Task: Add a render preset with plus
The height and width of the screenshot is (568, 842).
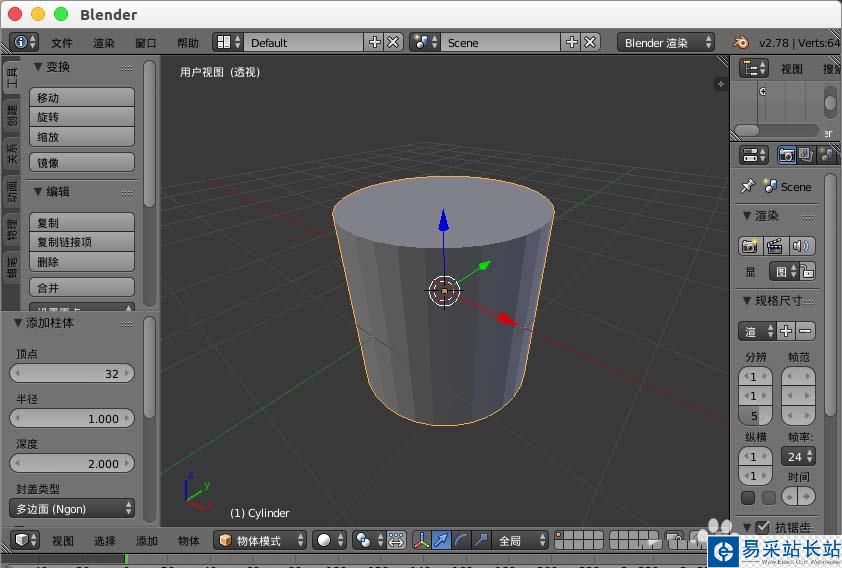Action: (786, 331)
